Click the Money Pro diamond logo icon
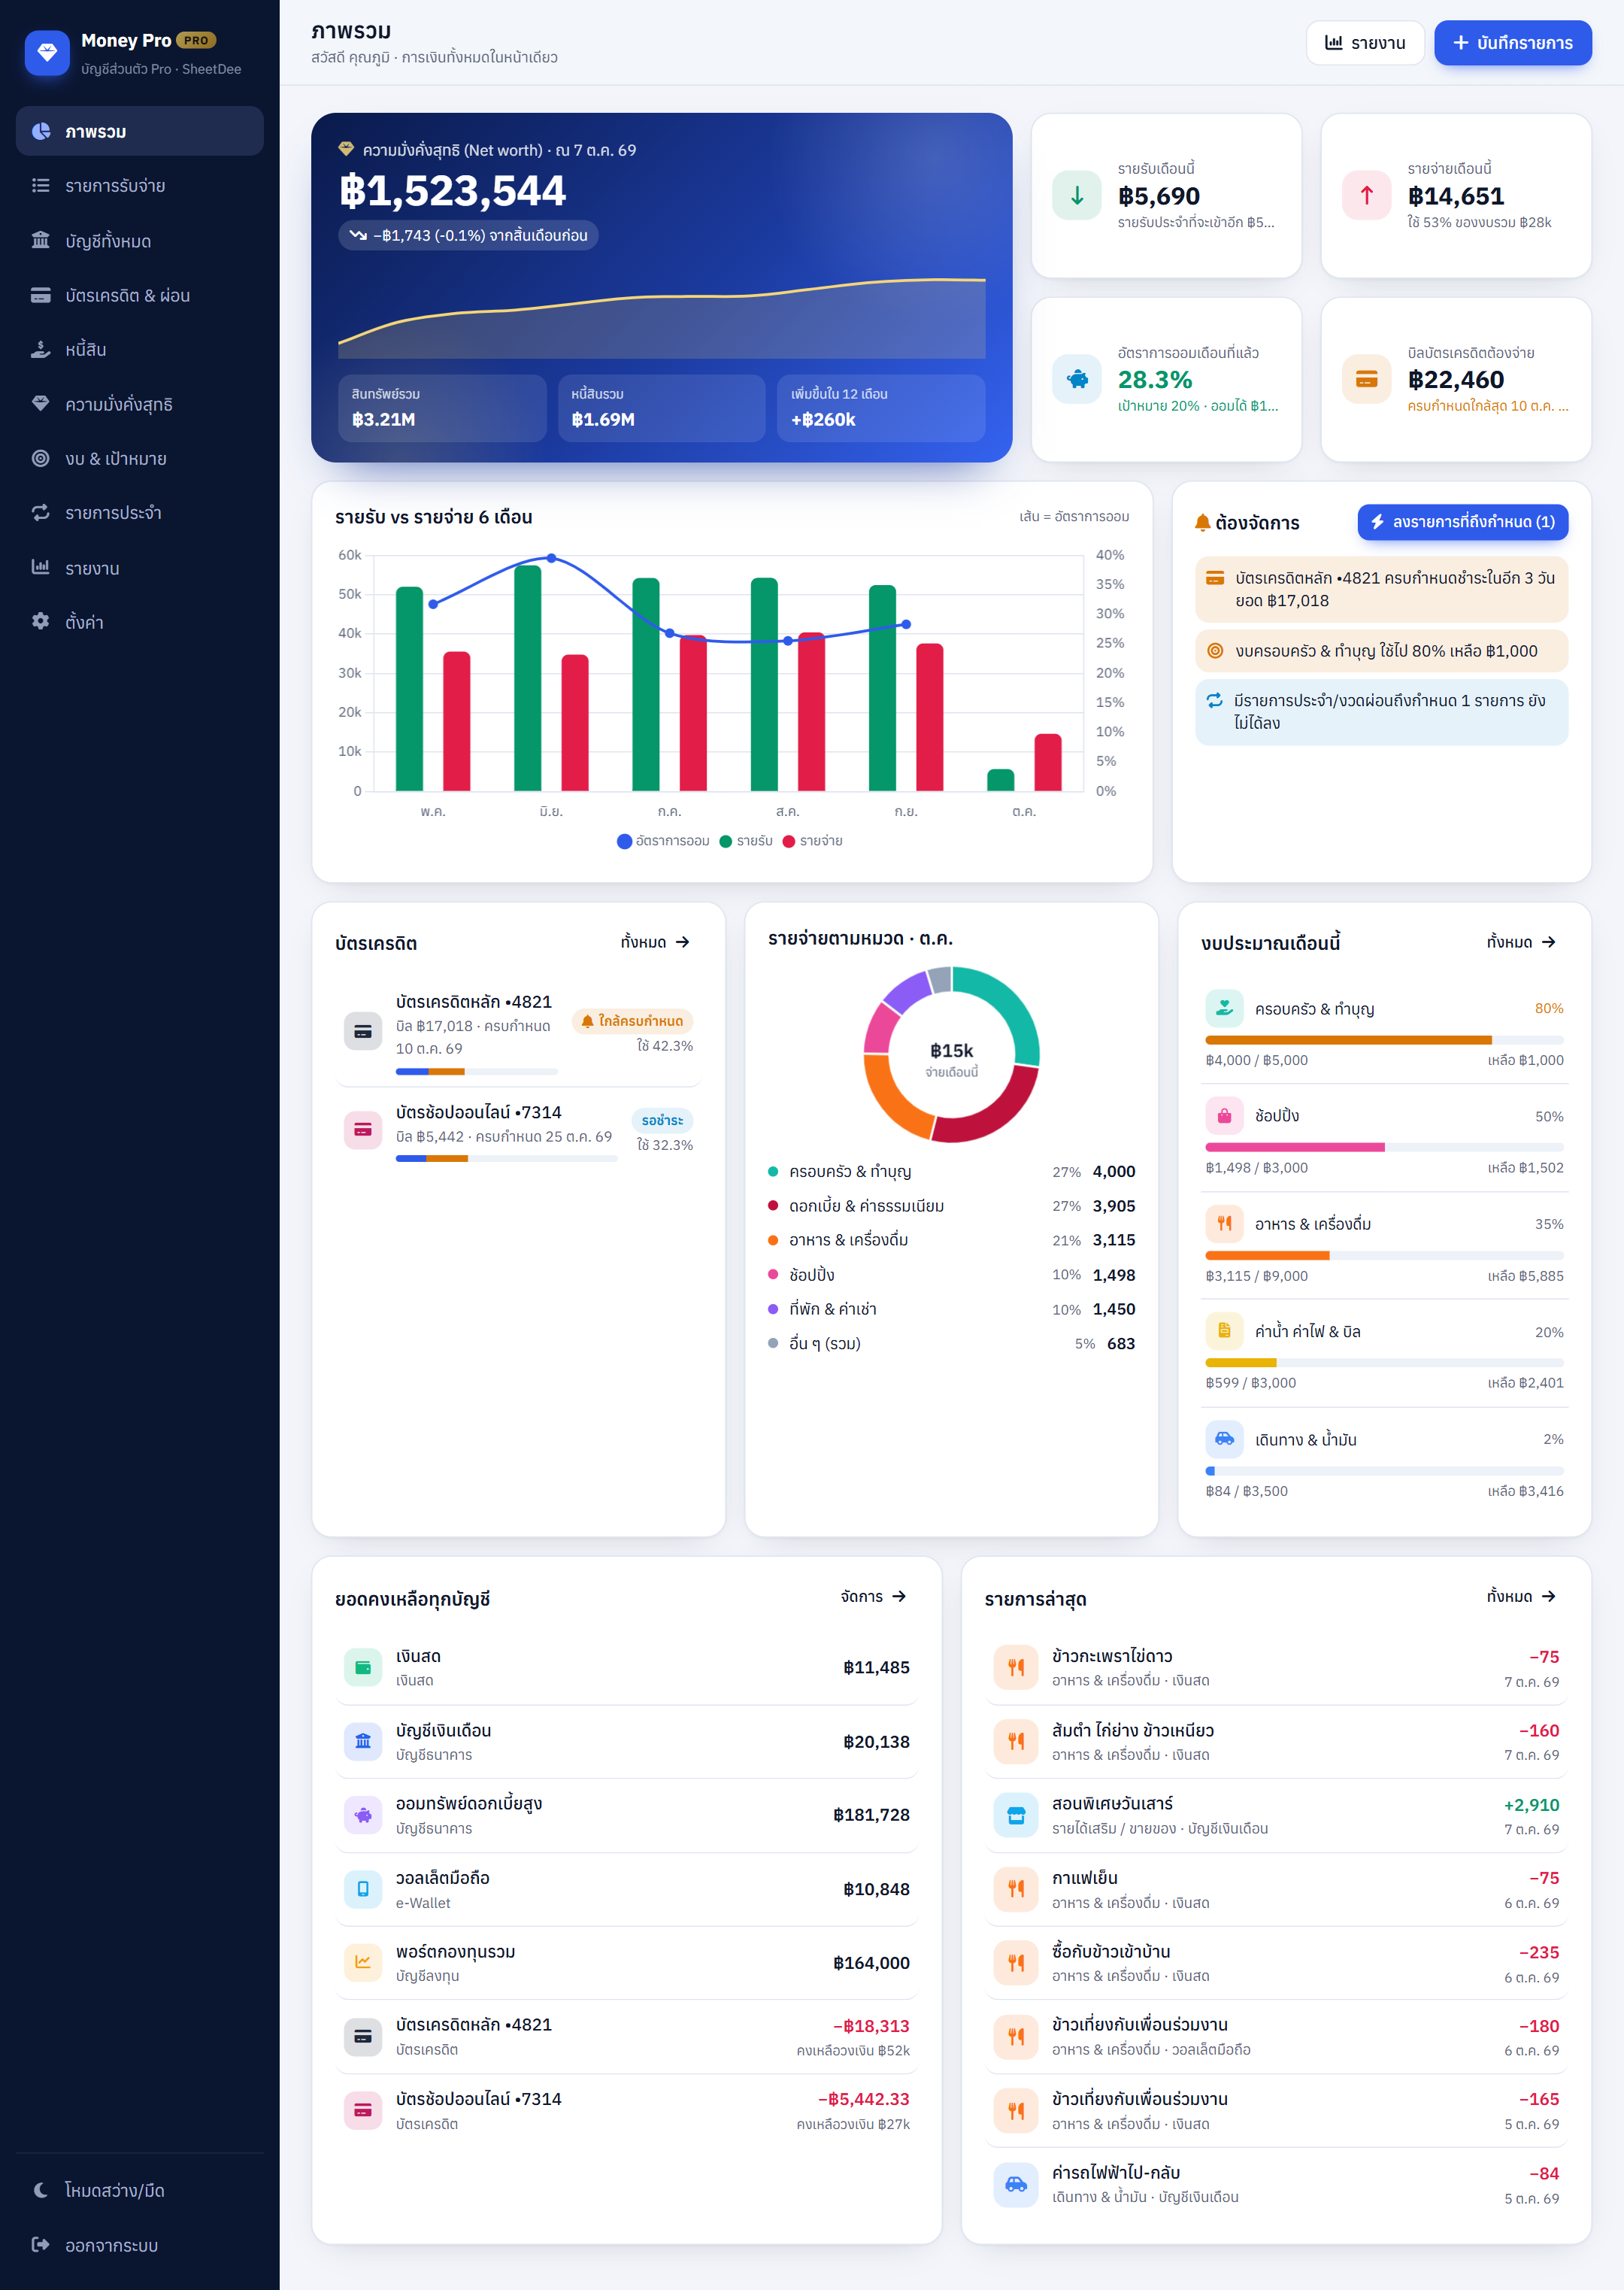Screen dimensions: 1624x2290 [x=47, y=53]
